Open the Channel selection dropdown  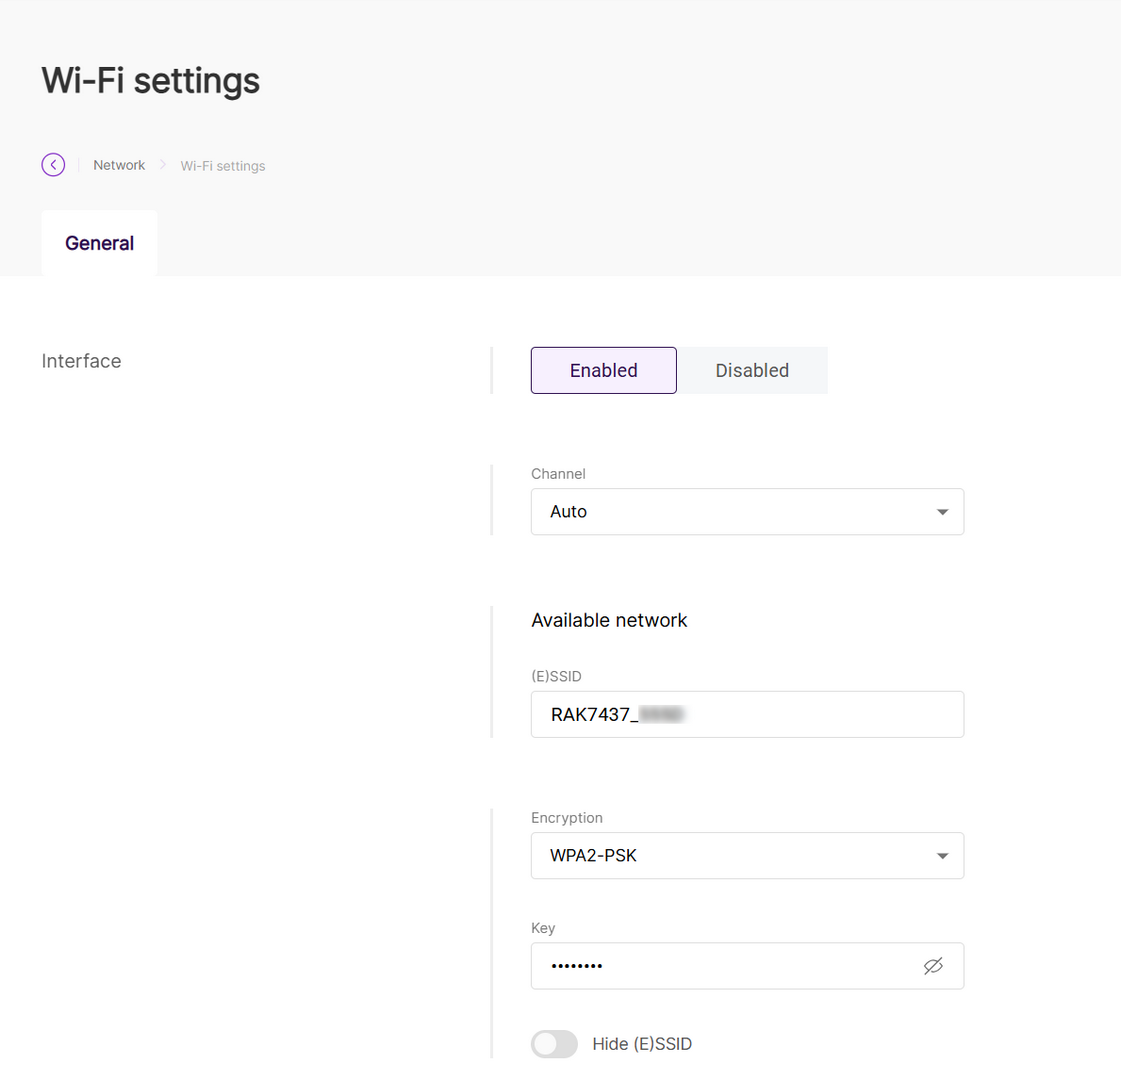pos(747,511)
